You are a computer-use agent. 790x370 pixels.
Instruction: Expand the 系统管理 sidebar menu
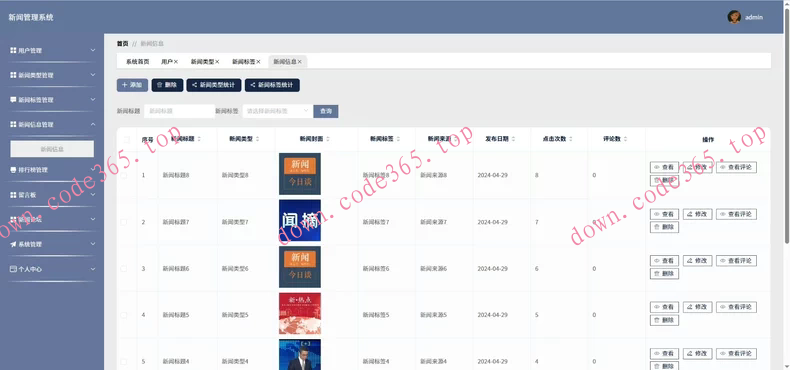point(52,244)
